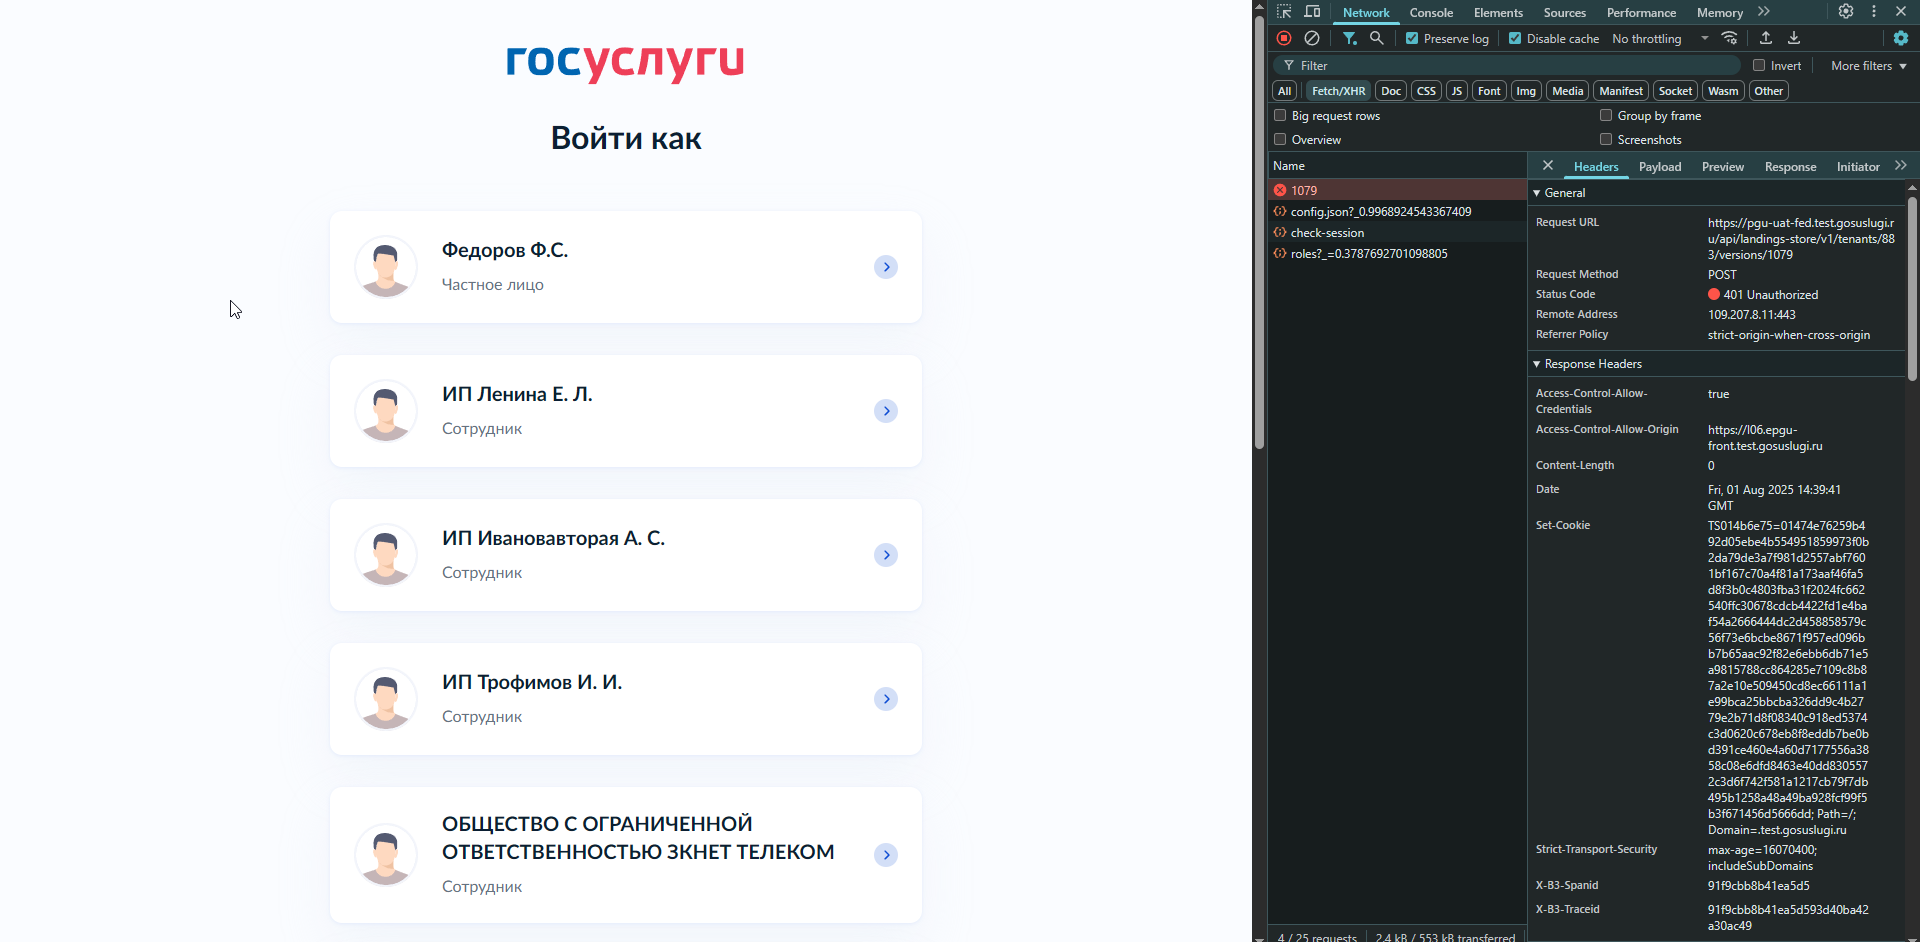This screenshot has height=942, width=1920.
Task: Enable Big request rows checkbox
Action: (1280, 115)
